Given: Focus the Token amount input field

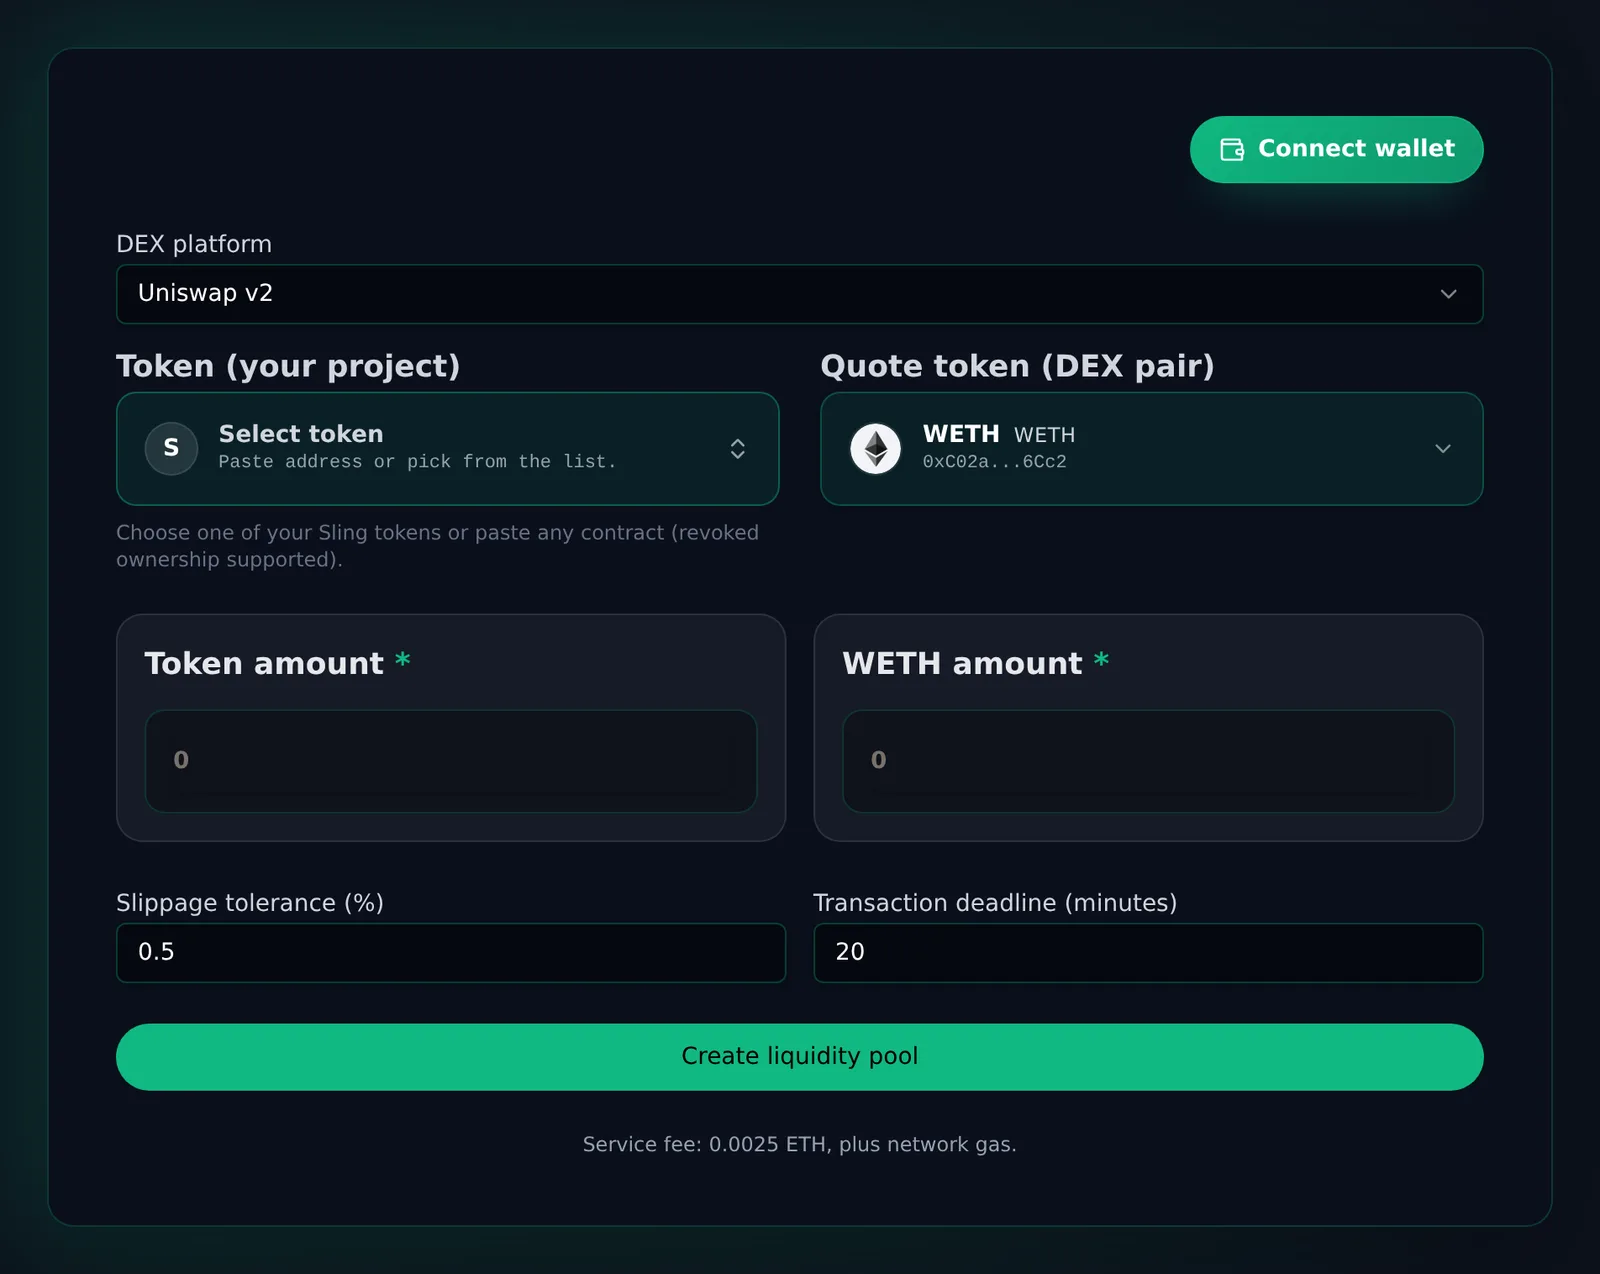Looking at the screenshot, I should pyautogui.click(x=451, y=761).
